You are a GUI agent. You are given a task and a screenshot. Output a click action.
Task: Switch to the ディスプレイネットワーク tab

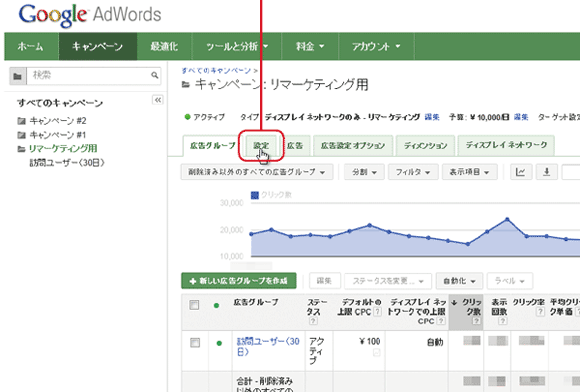tap(506, 145)
